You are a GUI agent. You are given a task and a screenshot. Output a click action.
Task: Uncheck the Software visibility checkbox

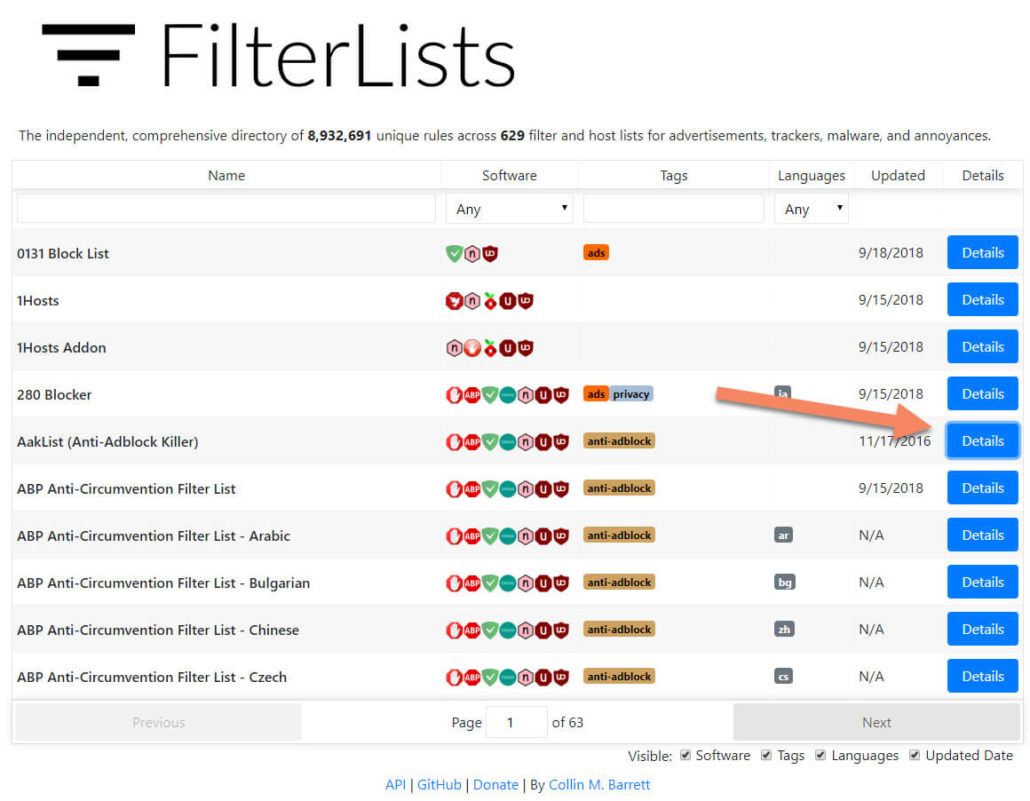tap(685, 755)
